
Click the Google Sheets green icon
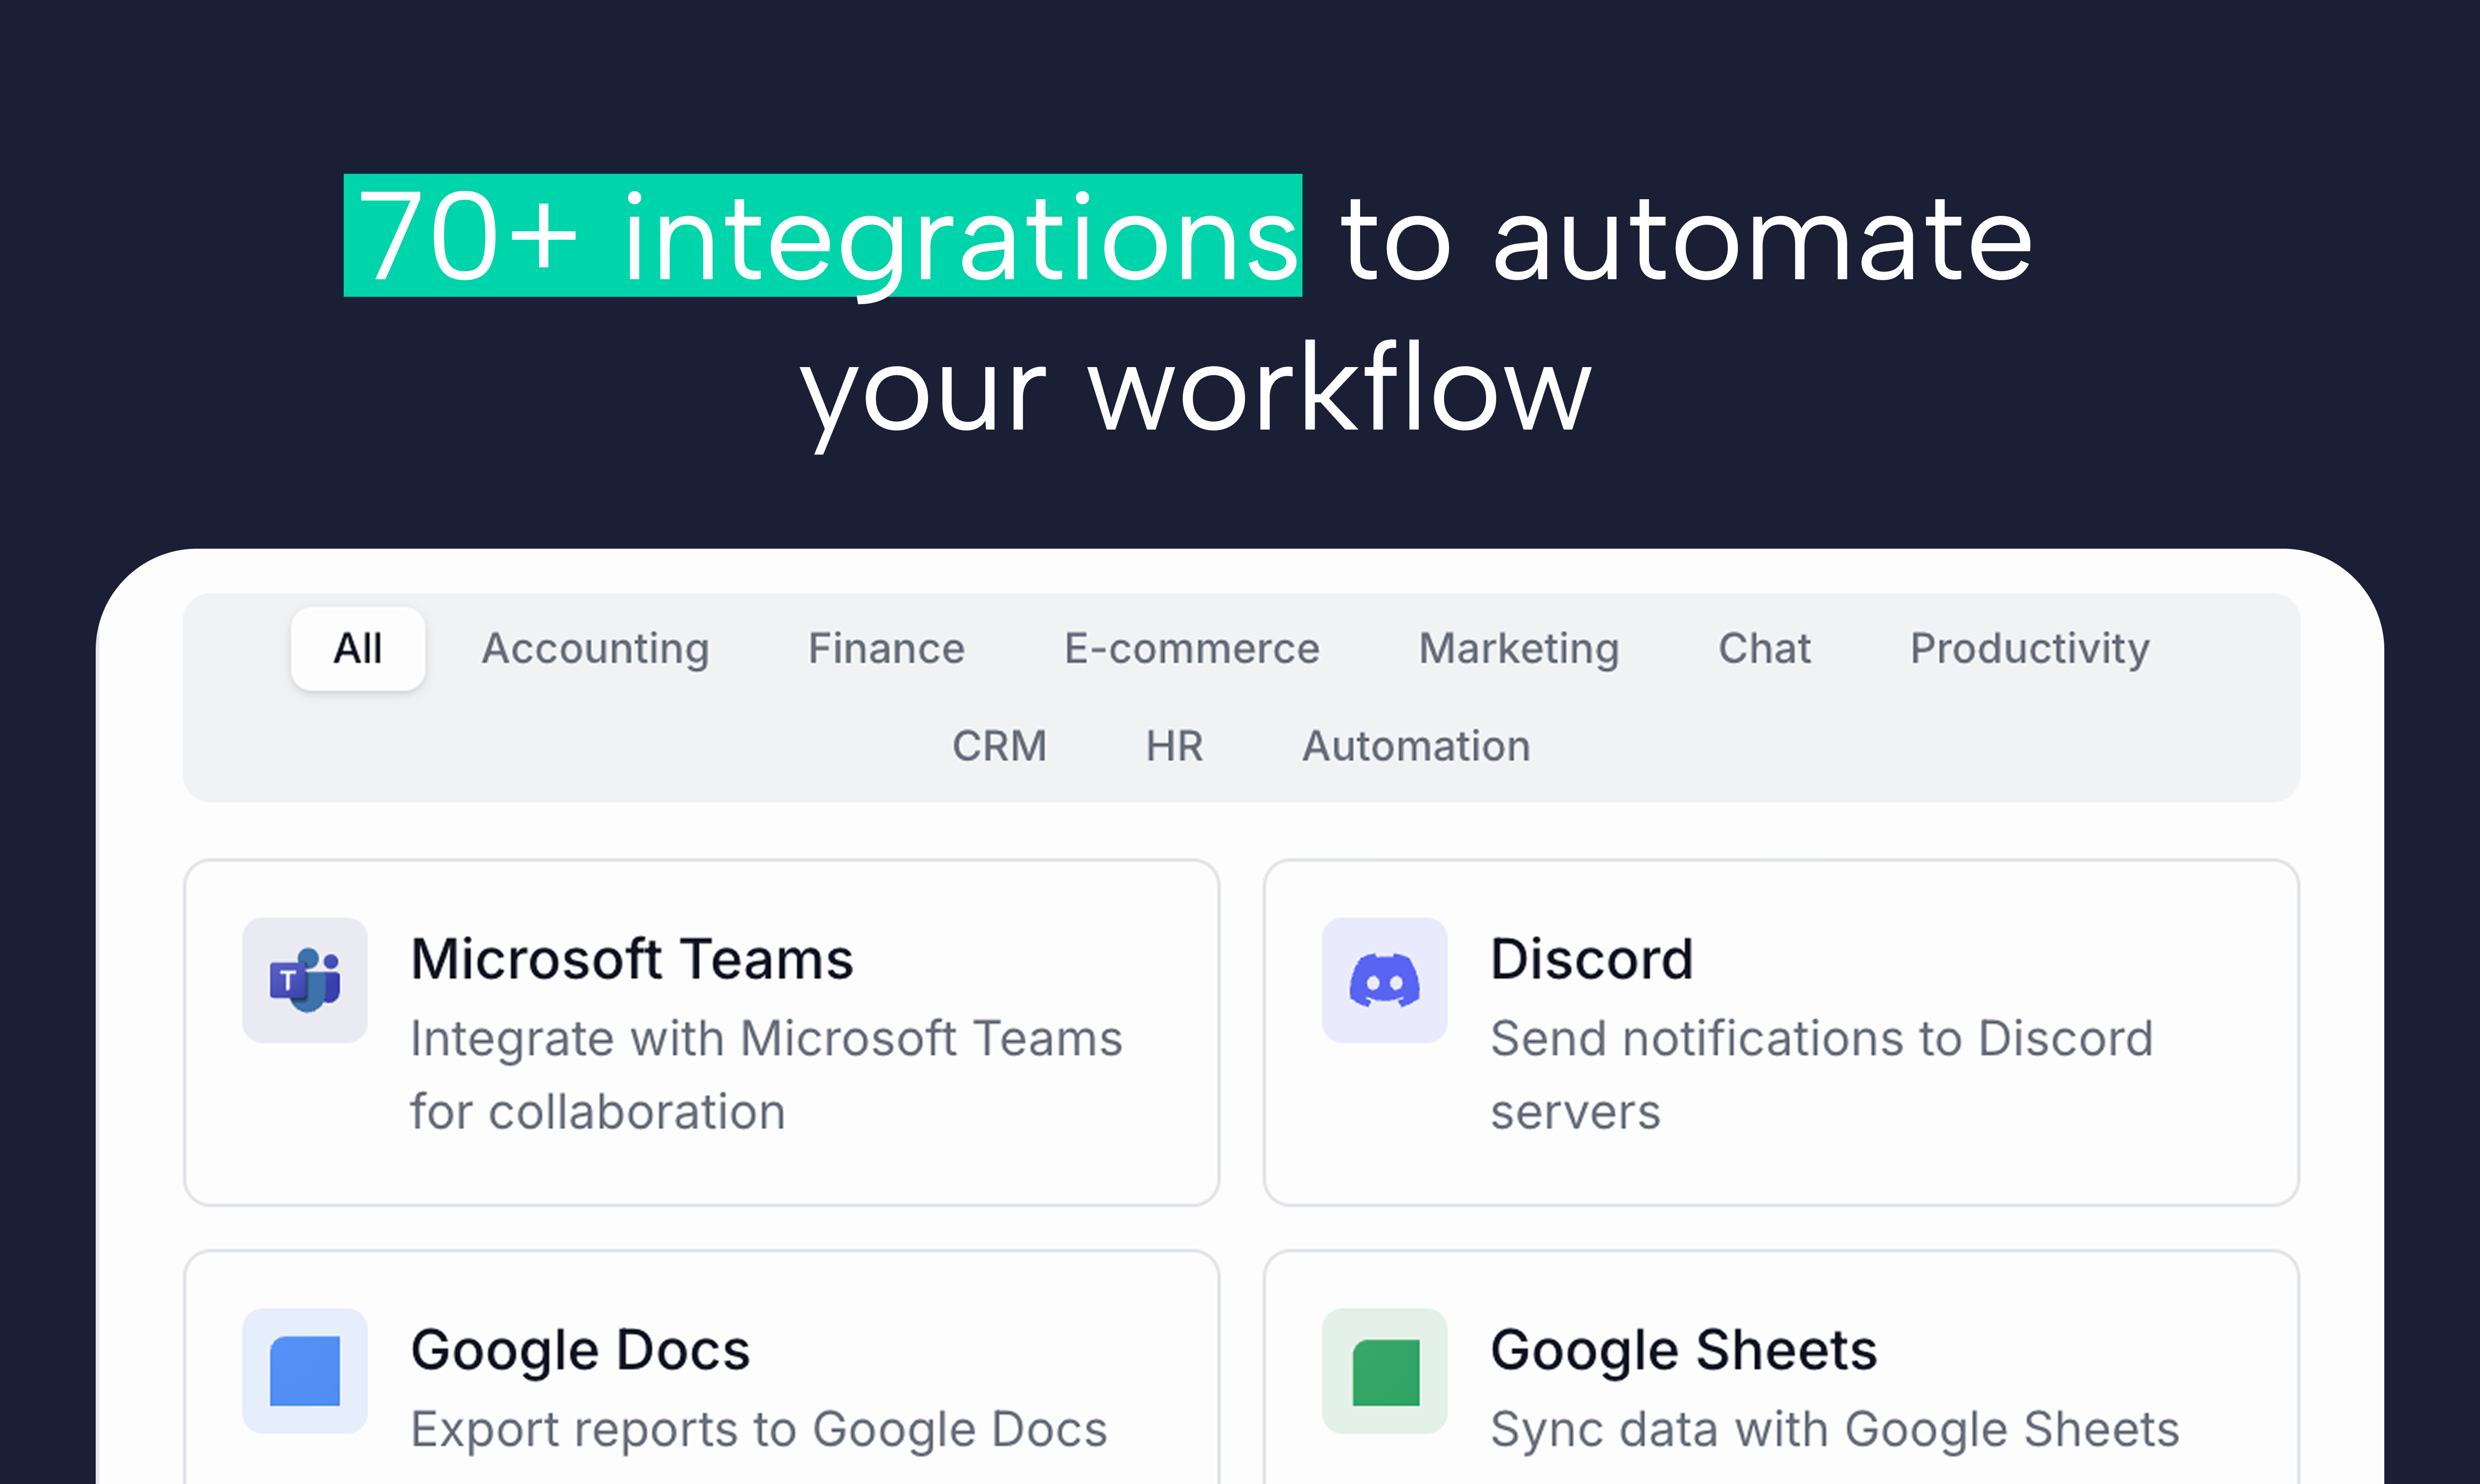(1385, 1371)
